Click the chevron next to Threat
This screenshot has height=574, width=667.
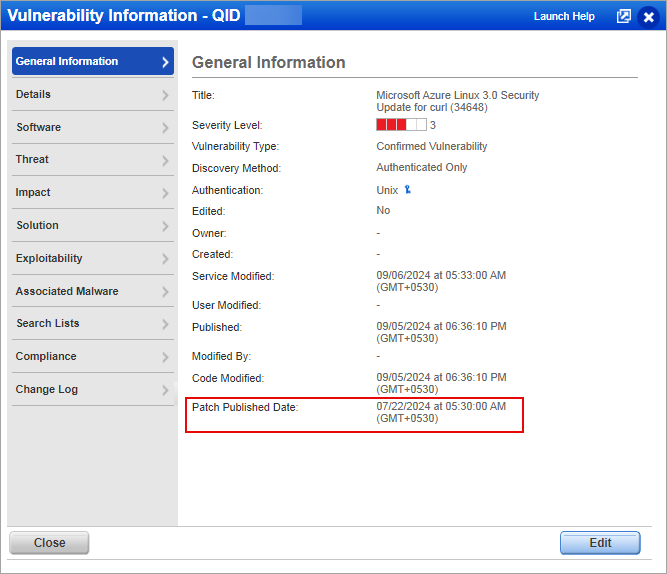[x=165, y=160]
